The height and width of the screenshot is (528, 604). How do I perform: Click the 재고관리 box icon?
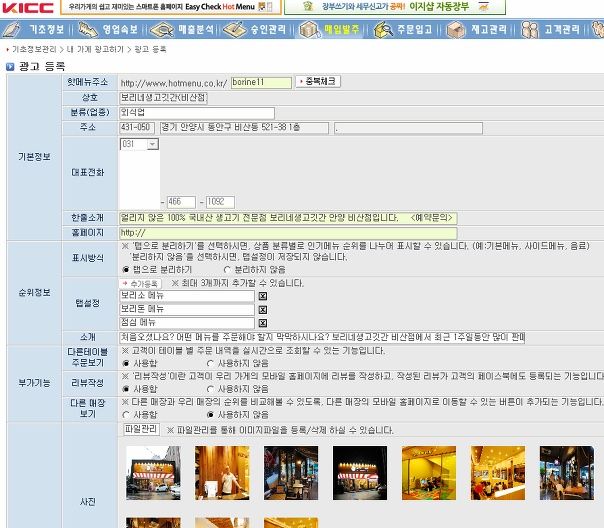coord(456,30)
